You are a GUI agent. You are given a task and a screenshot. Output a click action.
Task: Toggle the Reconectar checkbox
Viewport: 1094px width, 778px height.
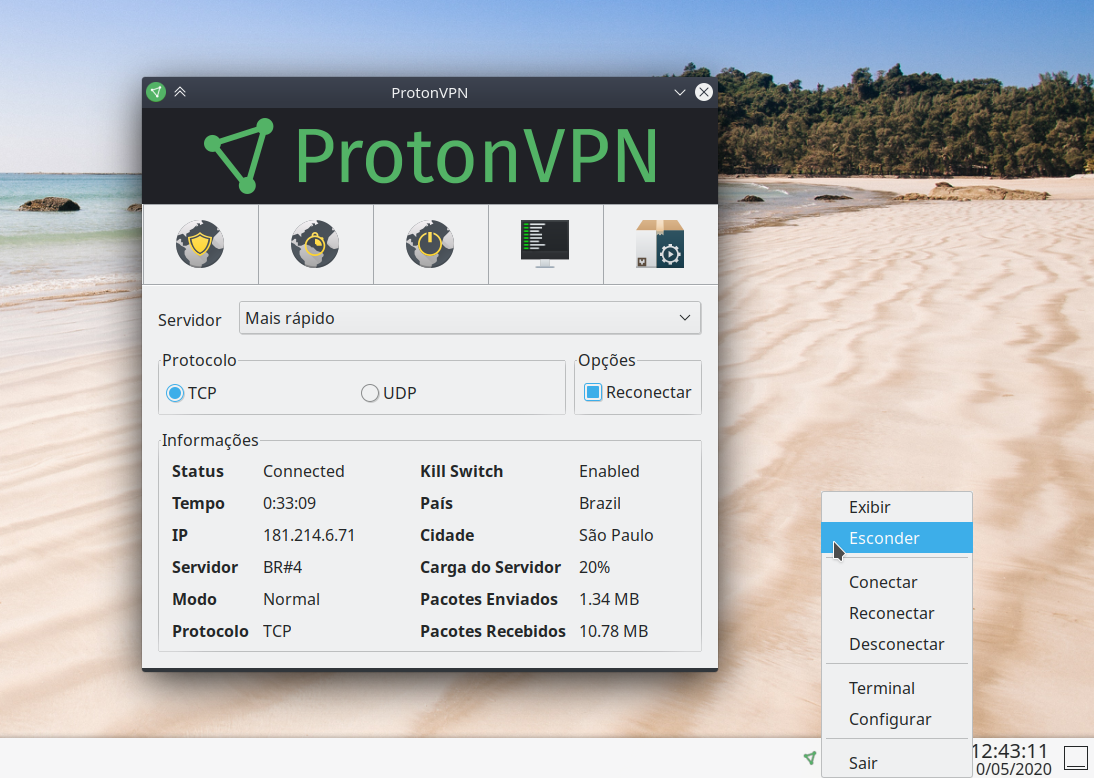coord(592,392)
